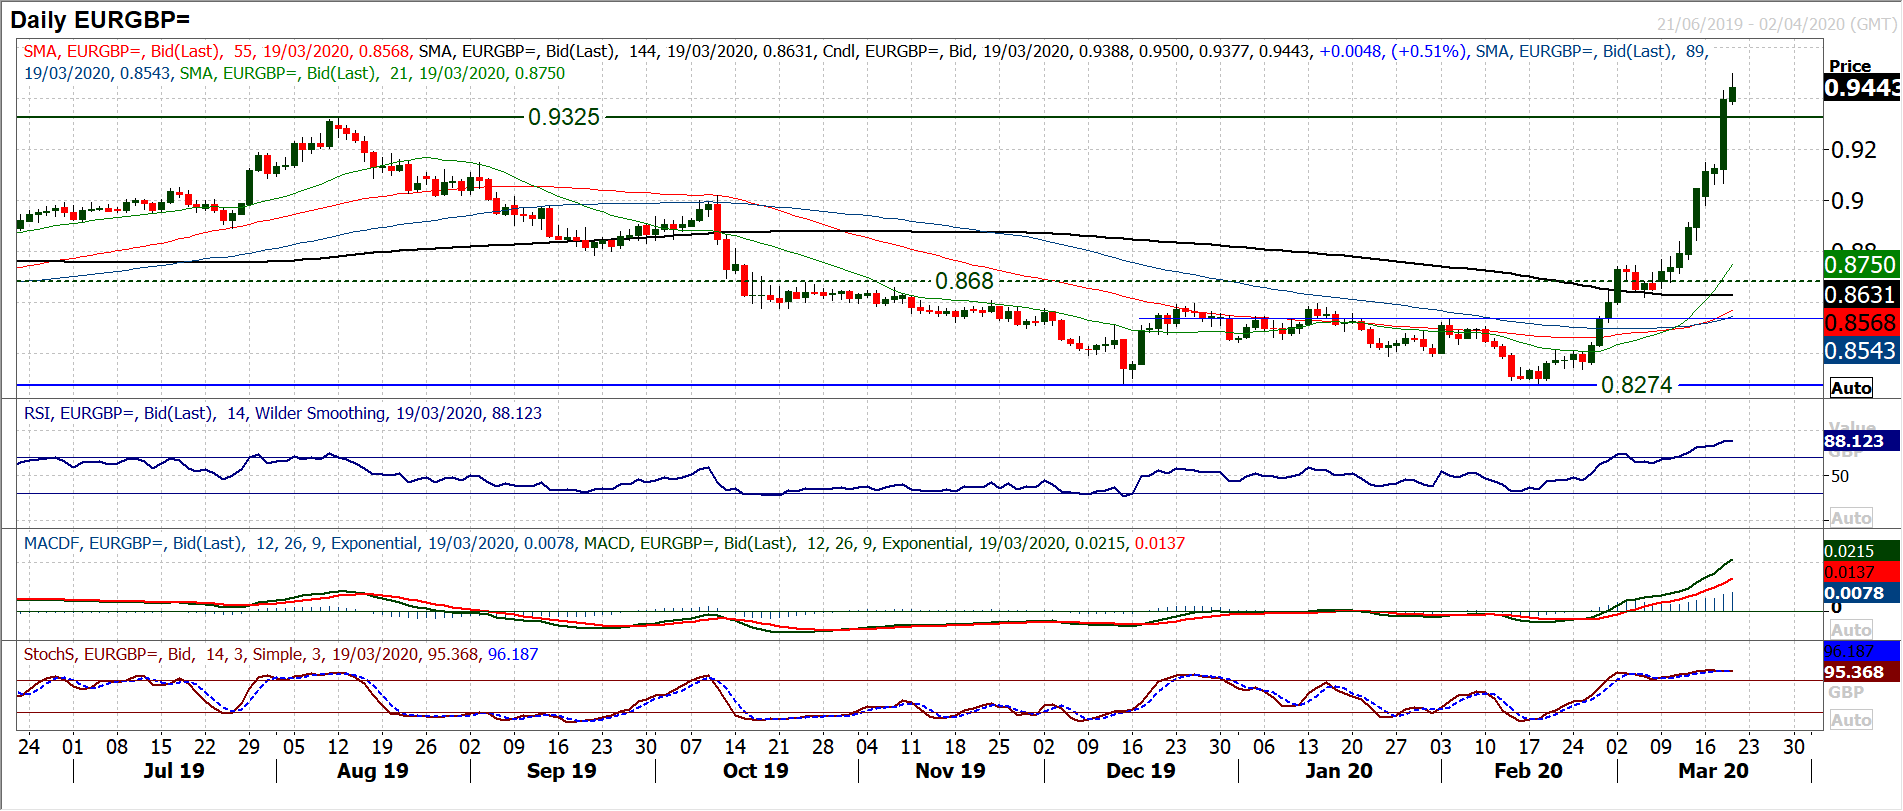Select the green SMA 21 legend entry

click(372, 73)
